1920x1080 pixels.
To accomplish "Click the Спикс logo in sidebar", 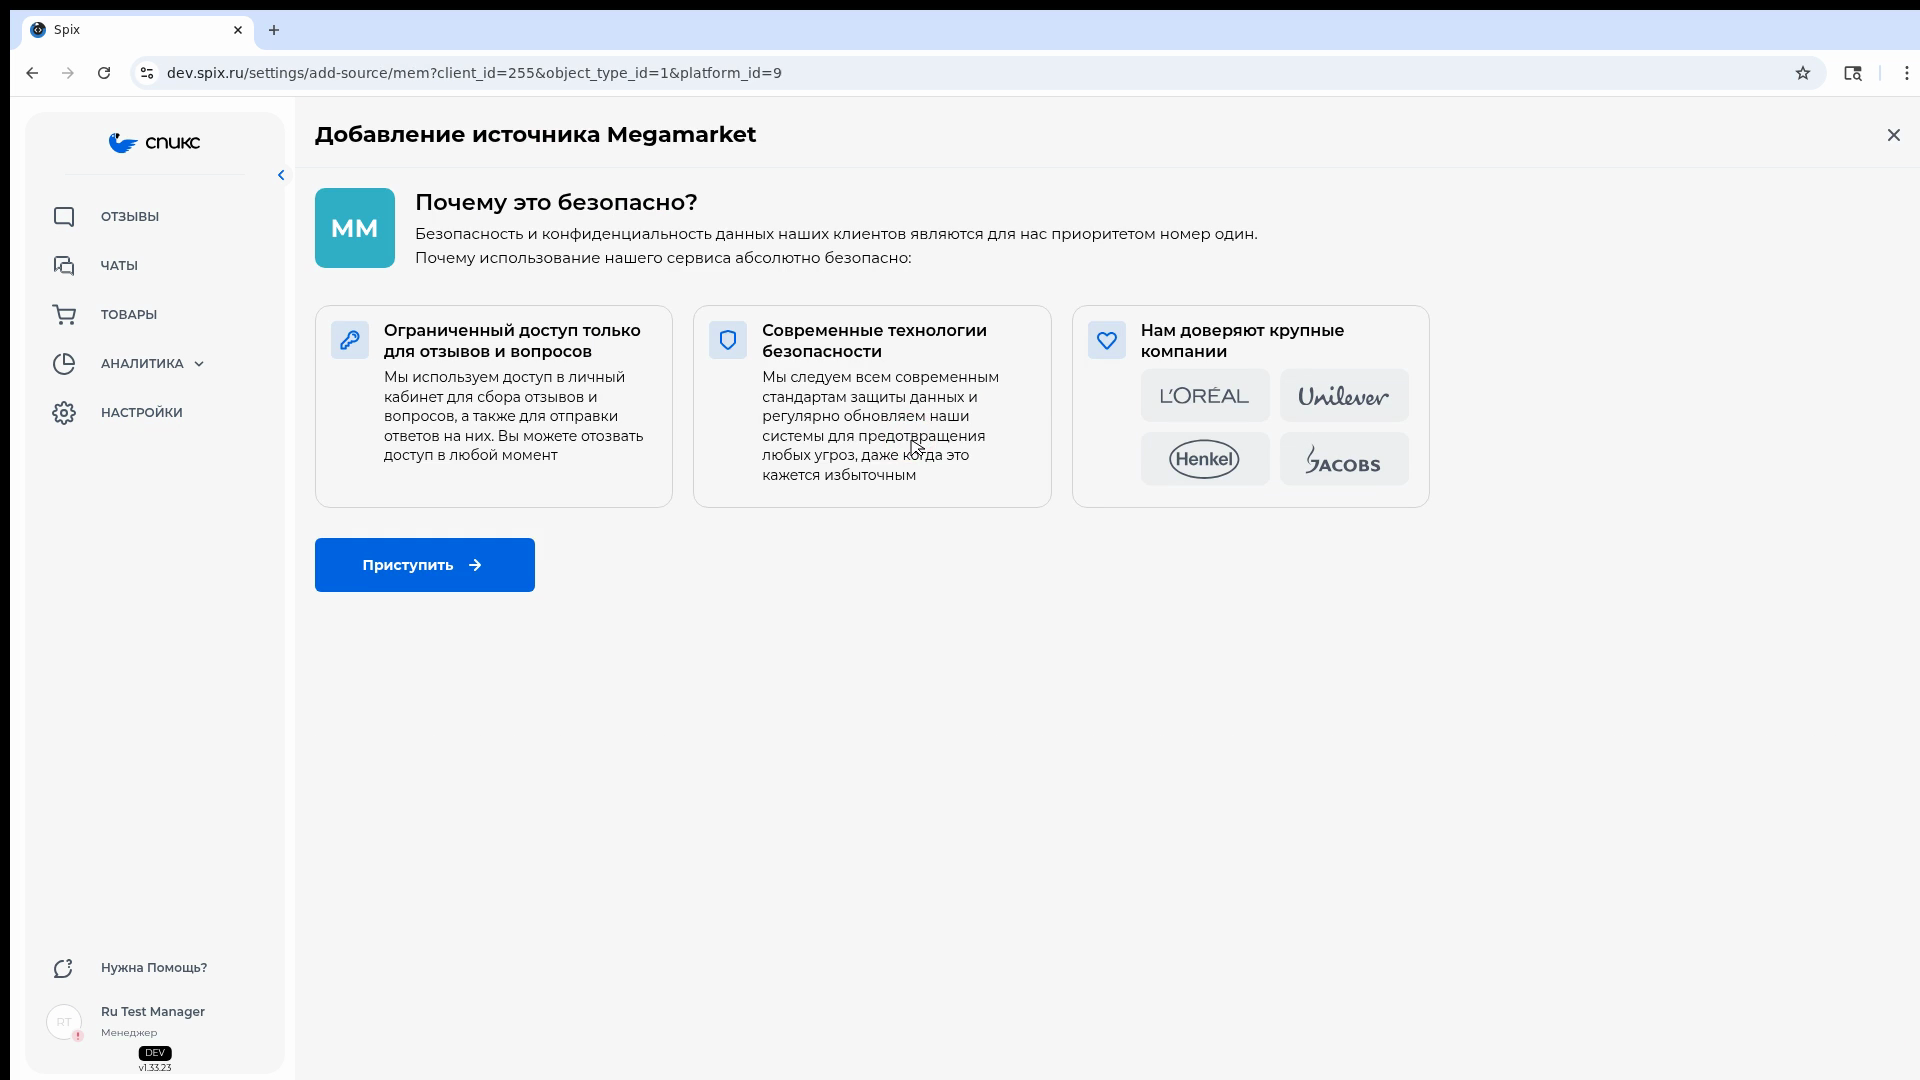I will click(154, 143).
